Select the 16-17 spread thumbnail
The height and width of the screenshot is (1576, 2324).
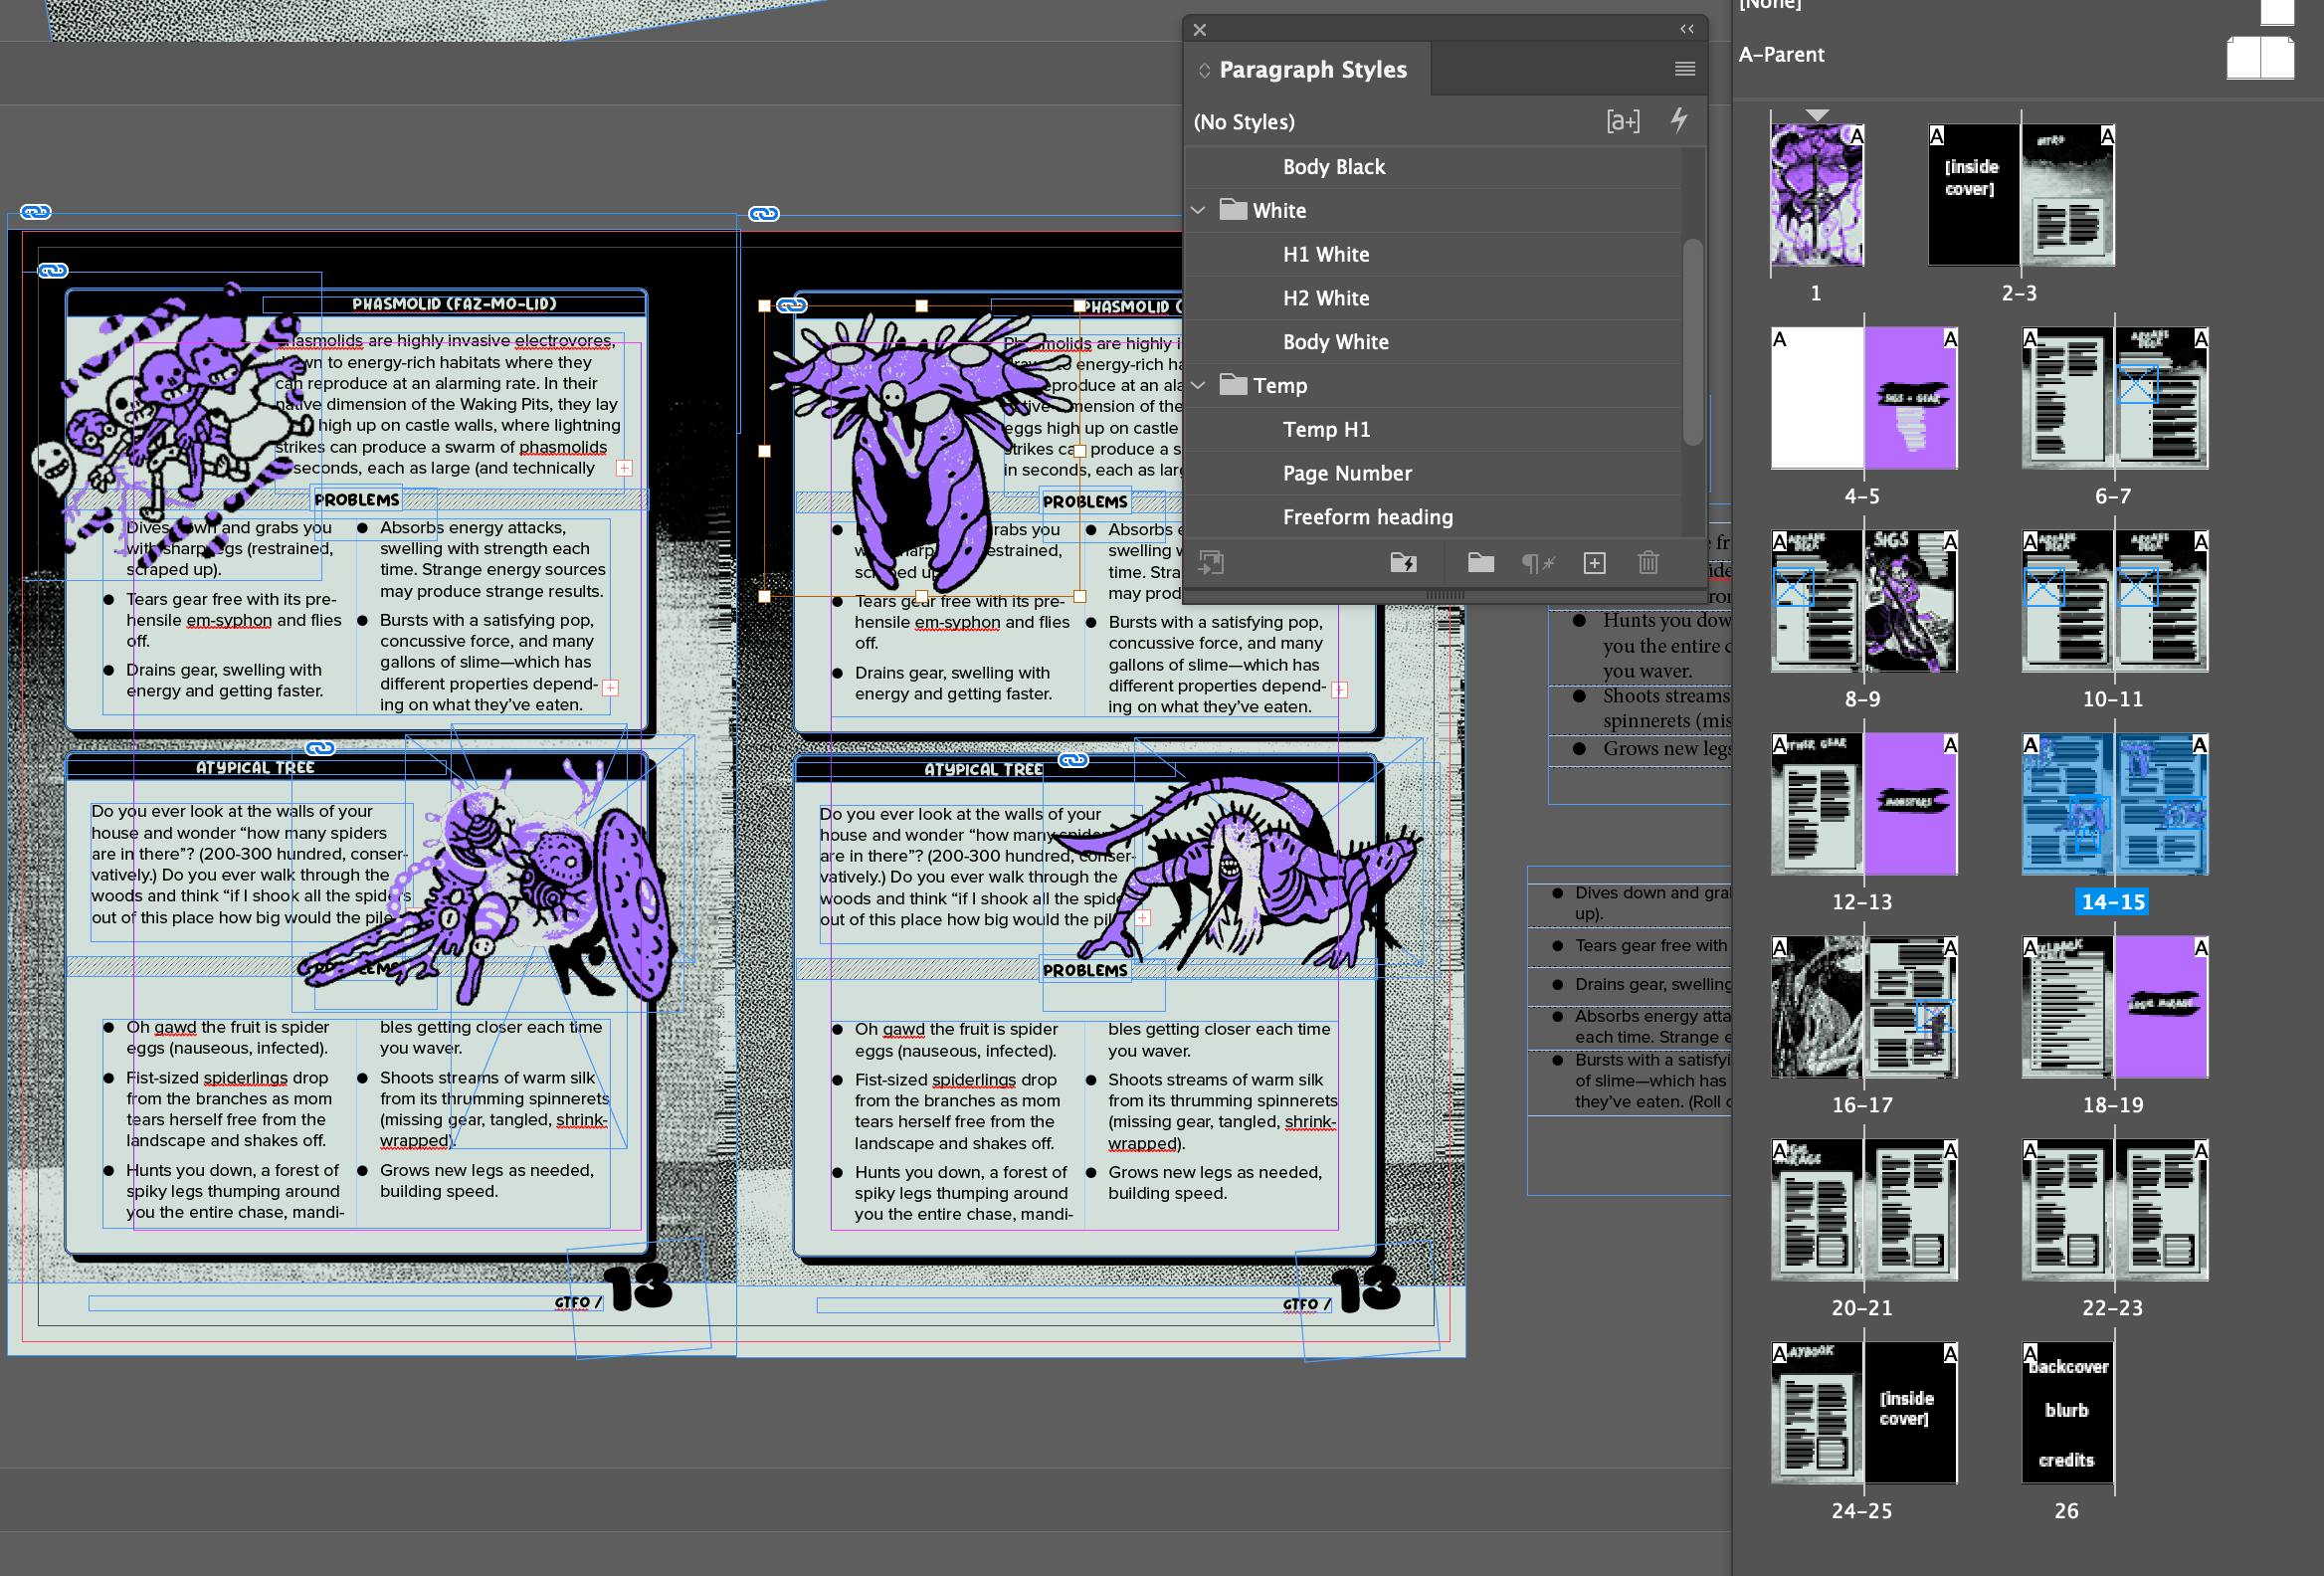(x=1862, y=1008)
